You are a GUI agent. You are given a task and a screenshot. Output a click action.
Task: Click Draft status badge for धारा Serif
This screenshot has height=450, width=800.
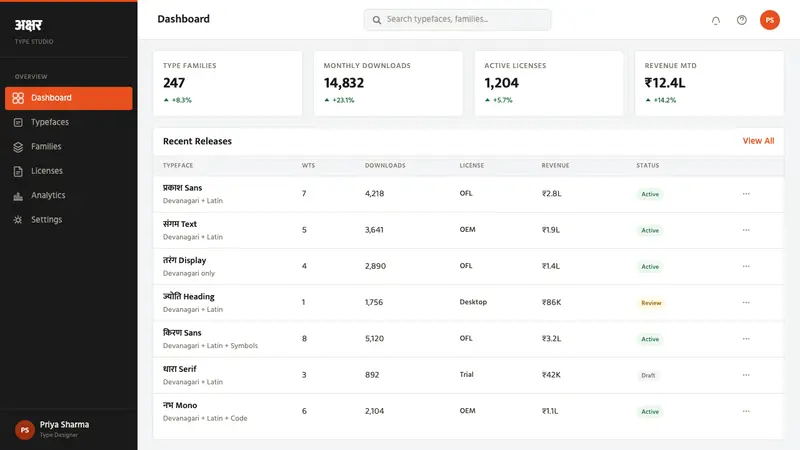[x=648, y=376]
